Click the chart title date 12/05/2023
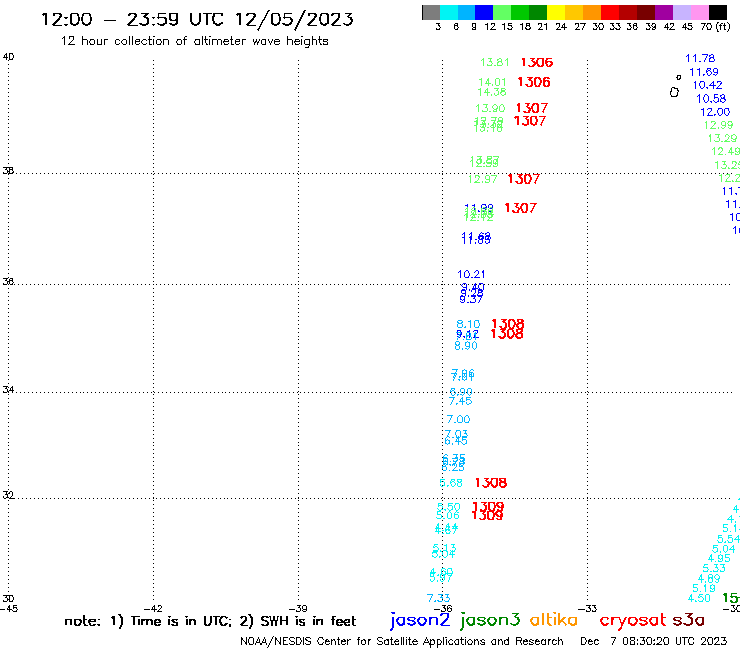 (x=294, y=19)
